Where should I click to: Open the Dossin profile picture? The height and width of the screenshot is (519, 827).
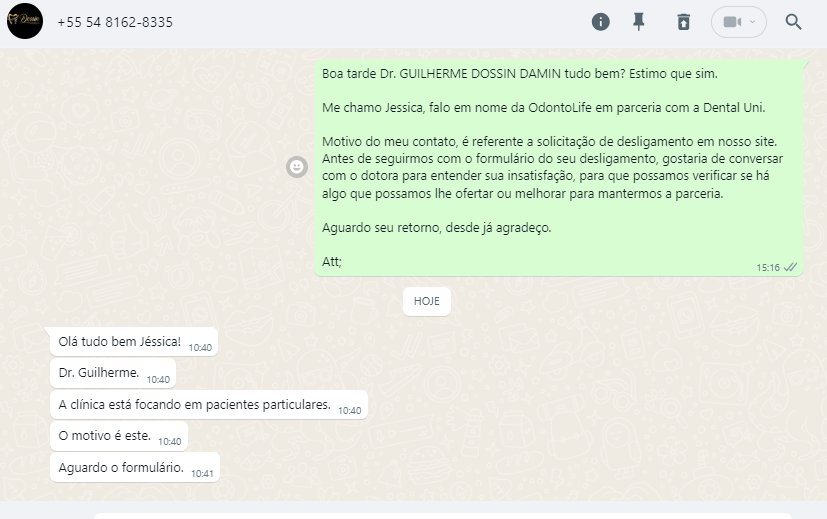coord(25,21)
